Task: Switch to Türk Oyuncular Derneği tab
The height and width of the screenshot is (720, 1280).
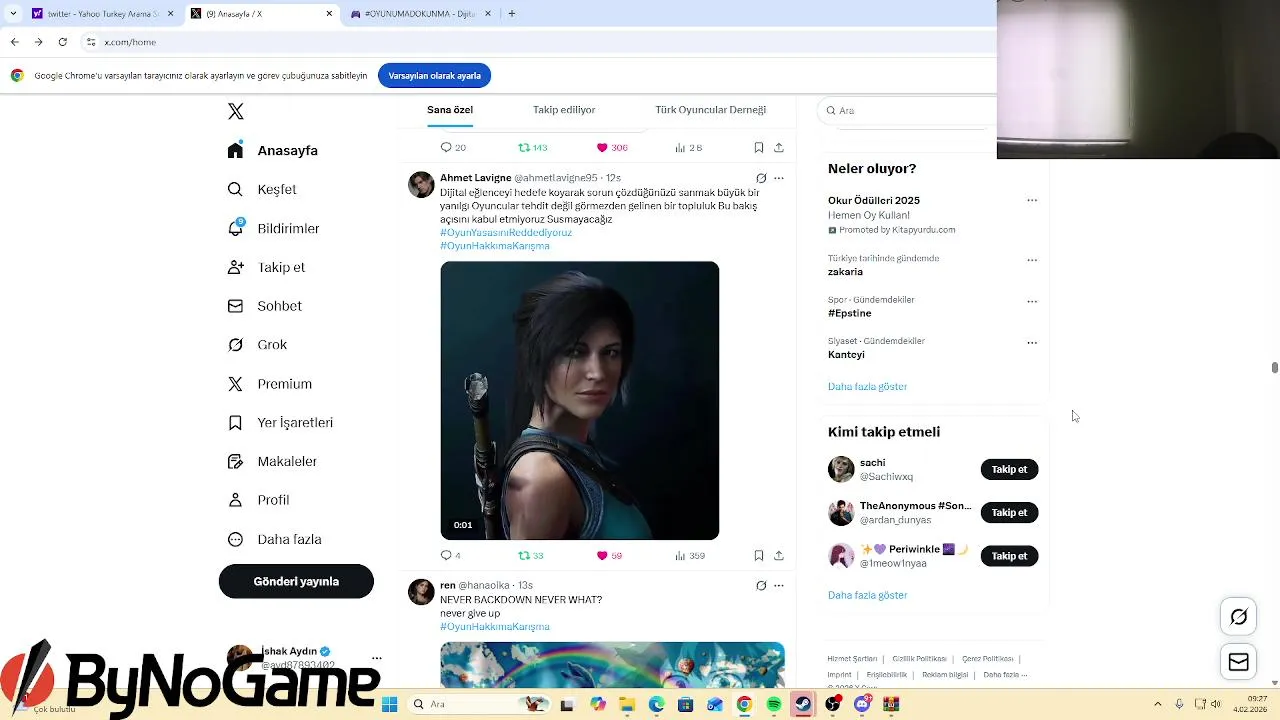Action: pyautogui.click(x=710, y=110)
